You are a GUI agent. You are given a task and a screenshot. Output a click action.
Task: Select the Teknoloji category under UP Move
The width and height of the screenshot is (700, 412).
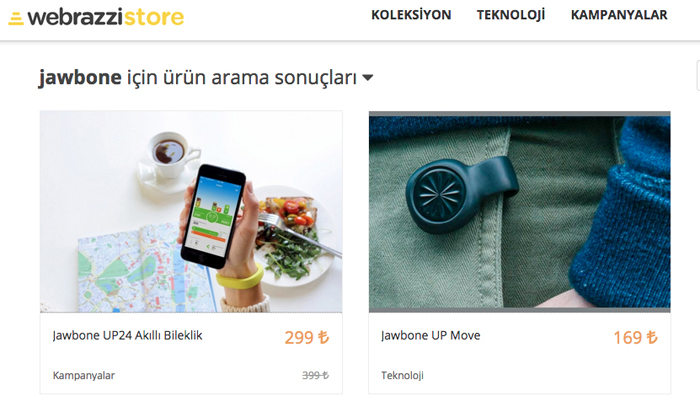(402, 375)
